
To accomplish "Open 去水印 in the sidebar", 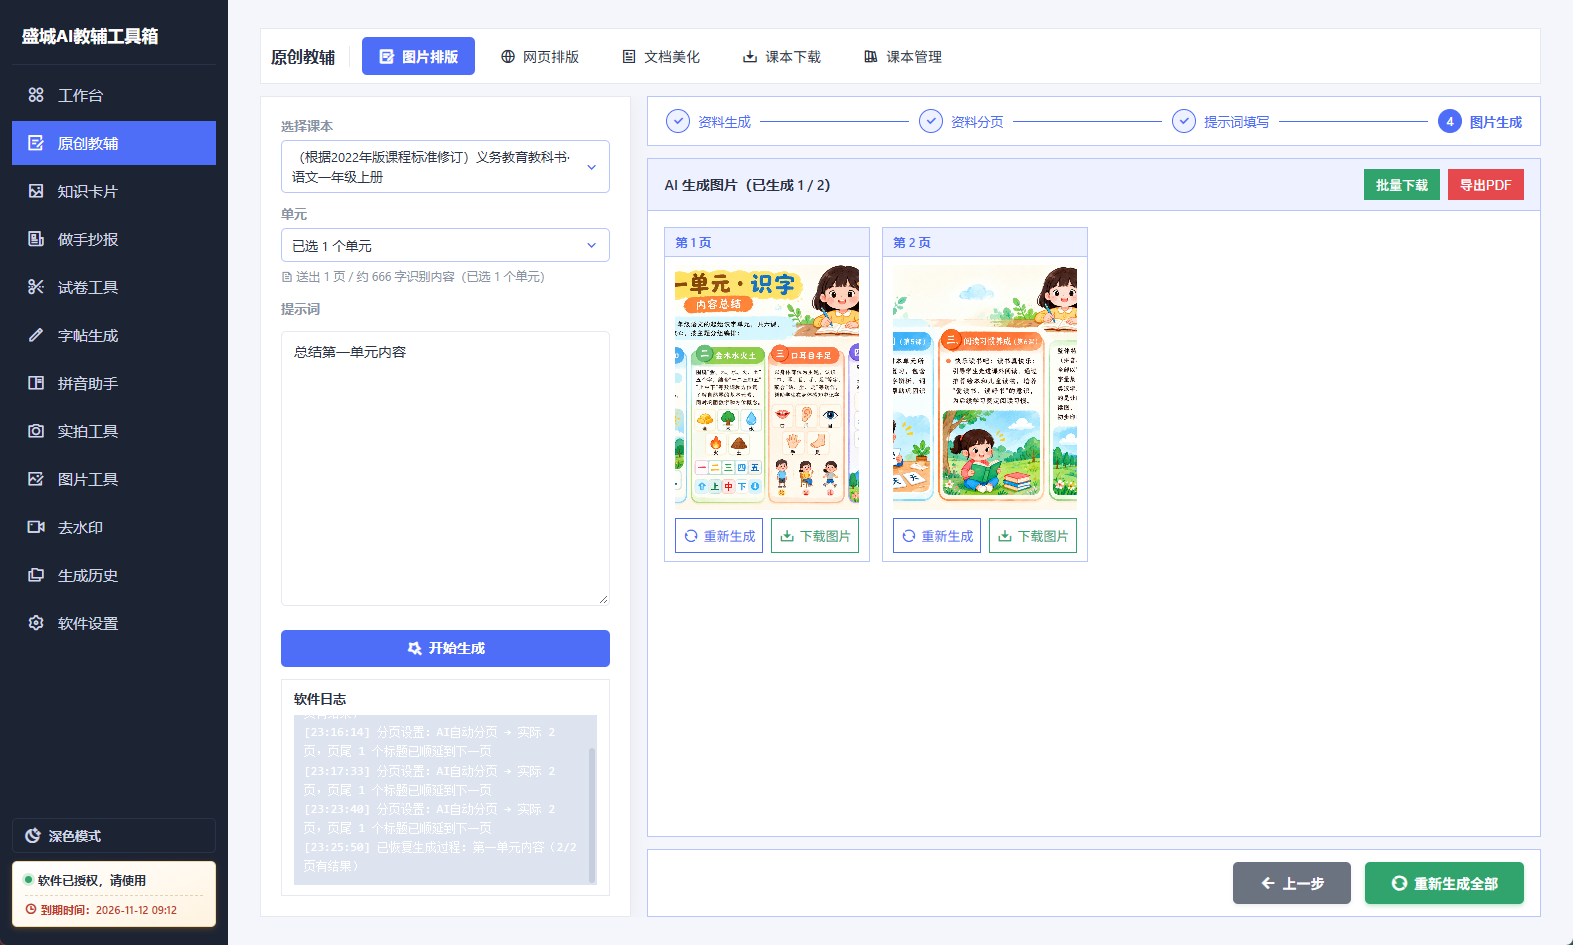I will click(114, 527).
